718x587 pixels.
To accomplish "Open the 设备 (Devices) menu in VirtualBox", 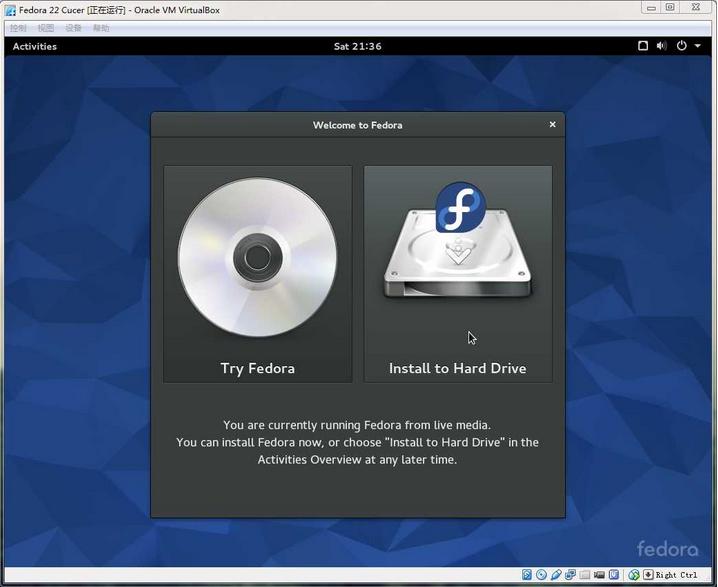I will tap(73, 28).
